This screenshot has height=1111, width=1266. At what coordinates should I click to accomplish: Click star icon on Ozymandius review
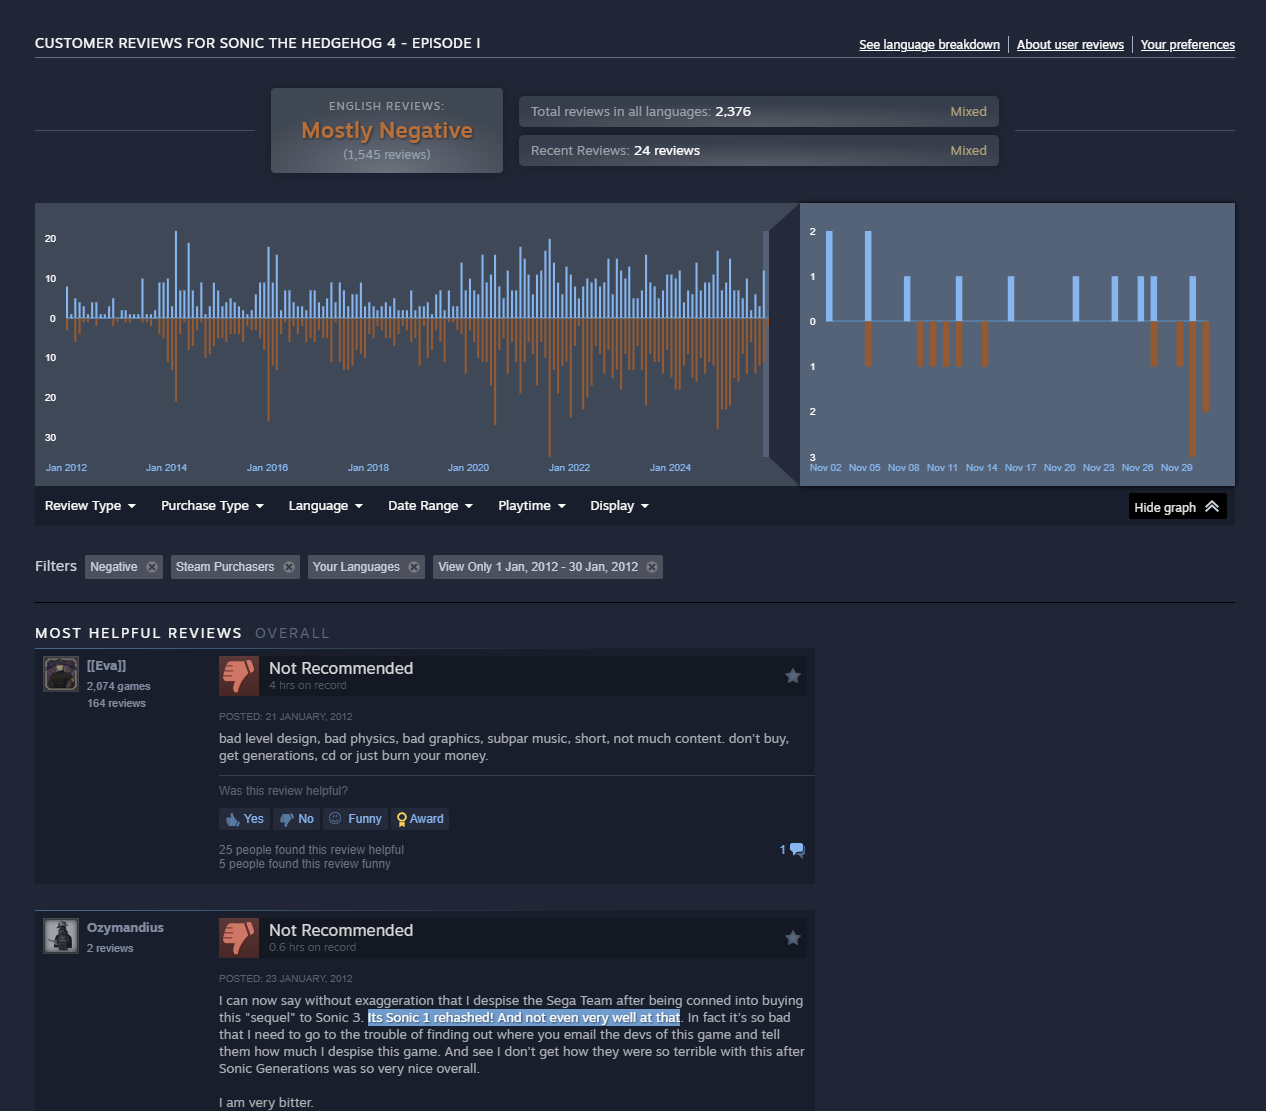click(793, 938)
